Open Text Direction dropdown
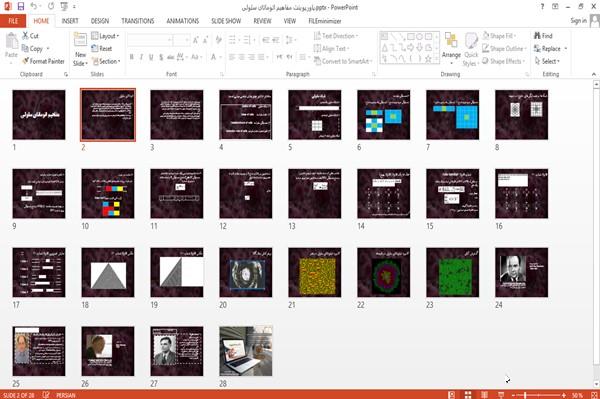This screenshot has height=399, width=600. pos(336,36)
